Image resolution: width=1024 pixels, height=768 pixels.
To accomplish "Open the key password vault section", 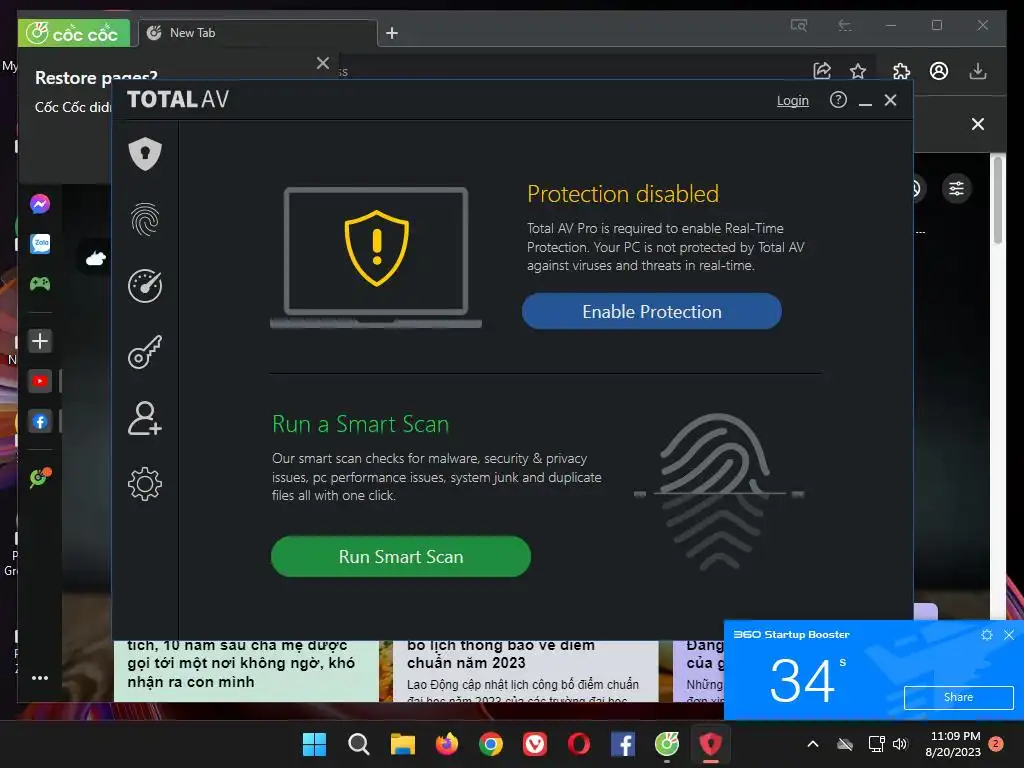I will point(145,353).
